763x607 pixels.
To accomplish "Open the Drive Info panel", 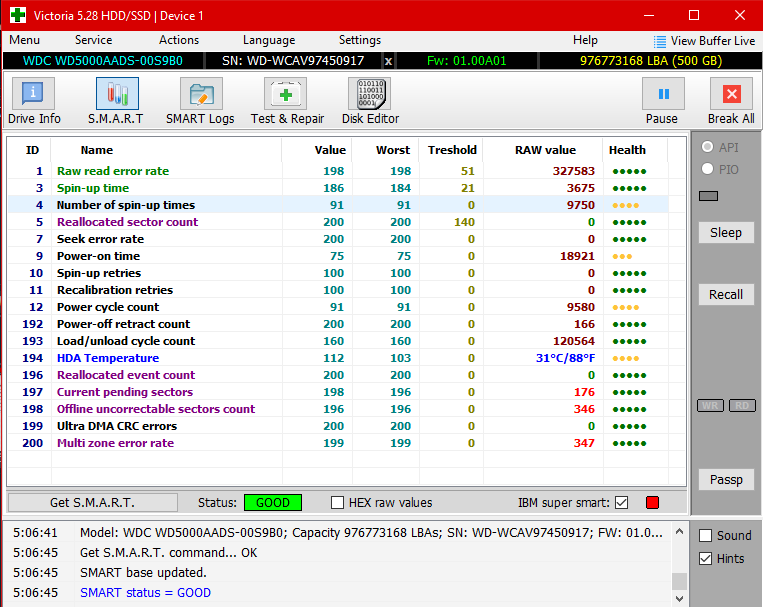I will point(34,102).
